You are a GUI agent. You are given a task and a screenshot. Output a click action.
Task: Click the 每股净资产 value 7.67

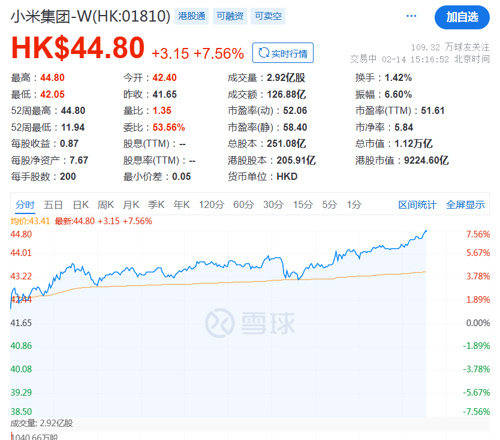click(79, 160)
